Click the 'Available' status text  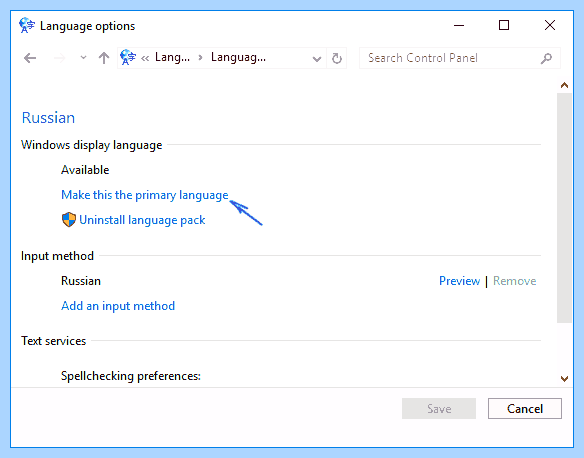tap(85, 170)
